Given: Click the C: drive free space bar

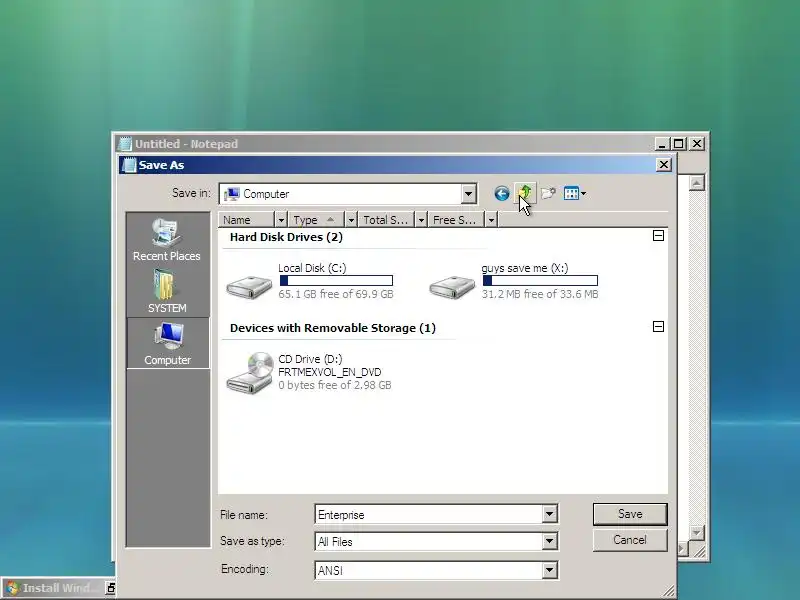Looking at the screenshot, I should point(336,281).
